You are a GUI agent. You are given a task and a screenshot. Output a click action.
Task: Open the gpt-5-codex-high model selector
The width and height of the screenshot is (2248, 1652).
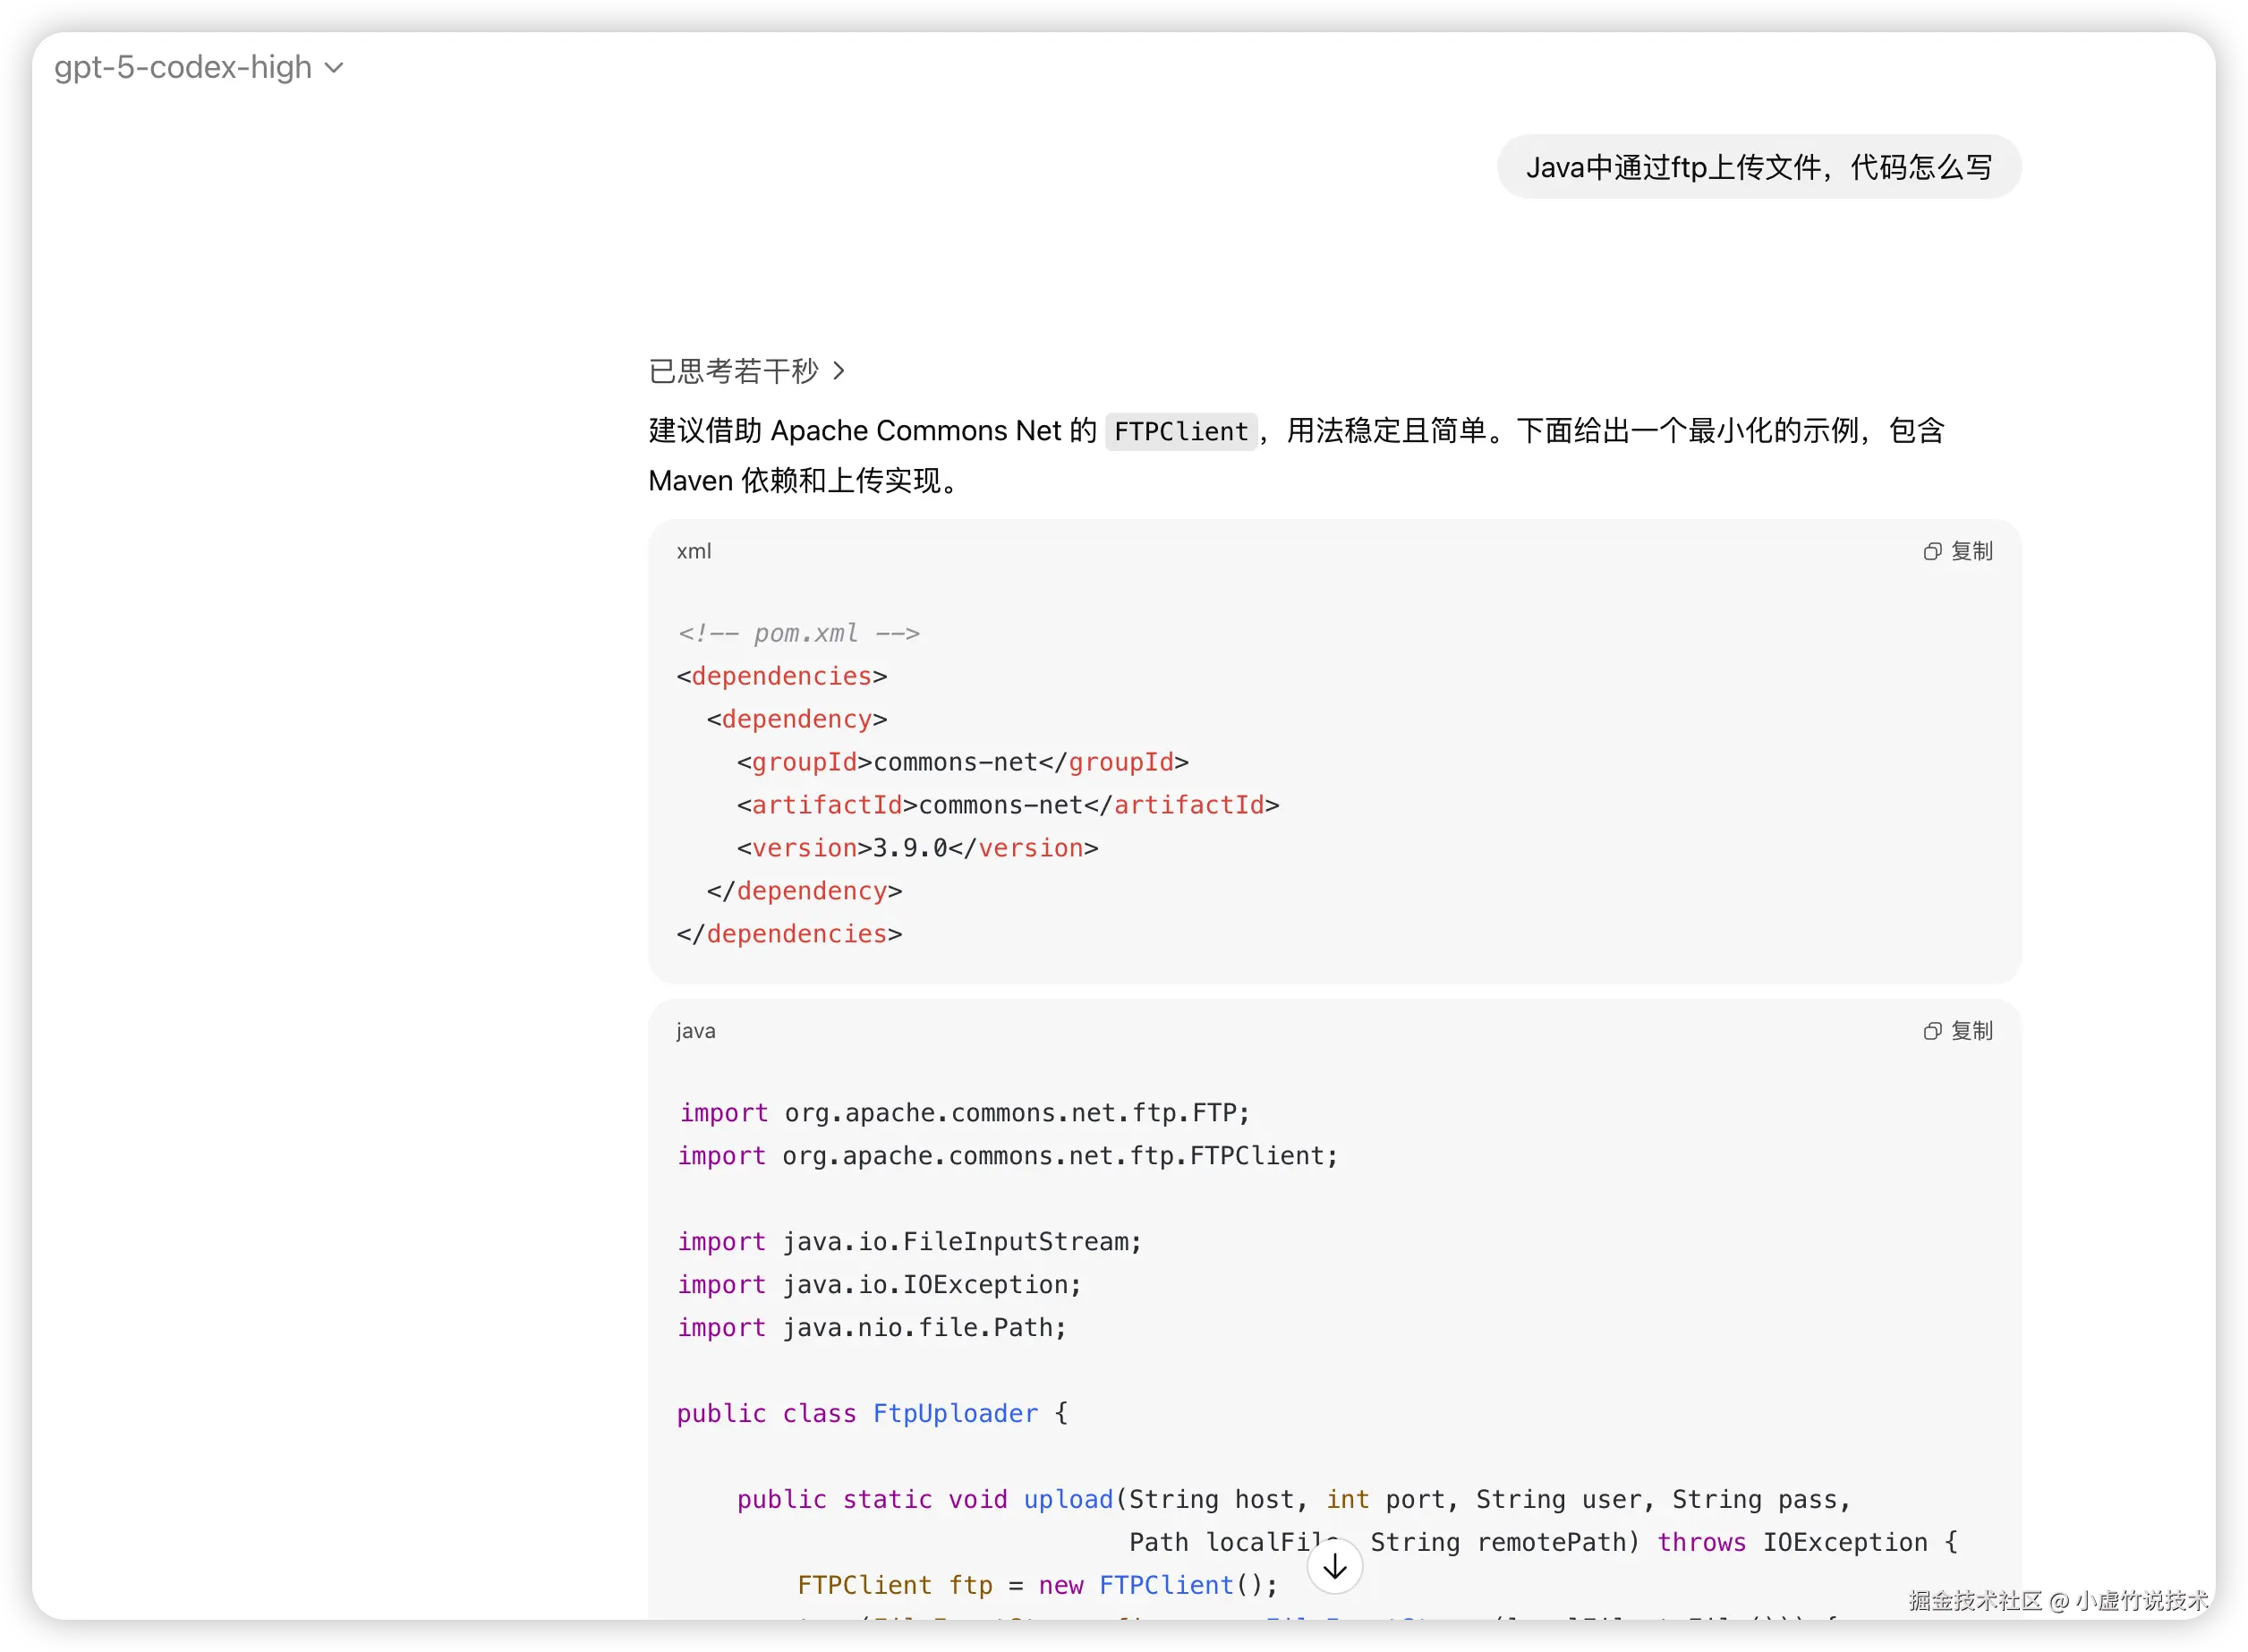[184, 67]
